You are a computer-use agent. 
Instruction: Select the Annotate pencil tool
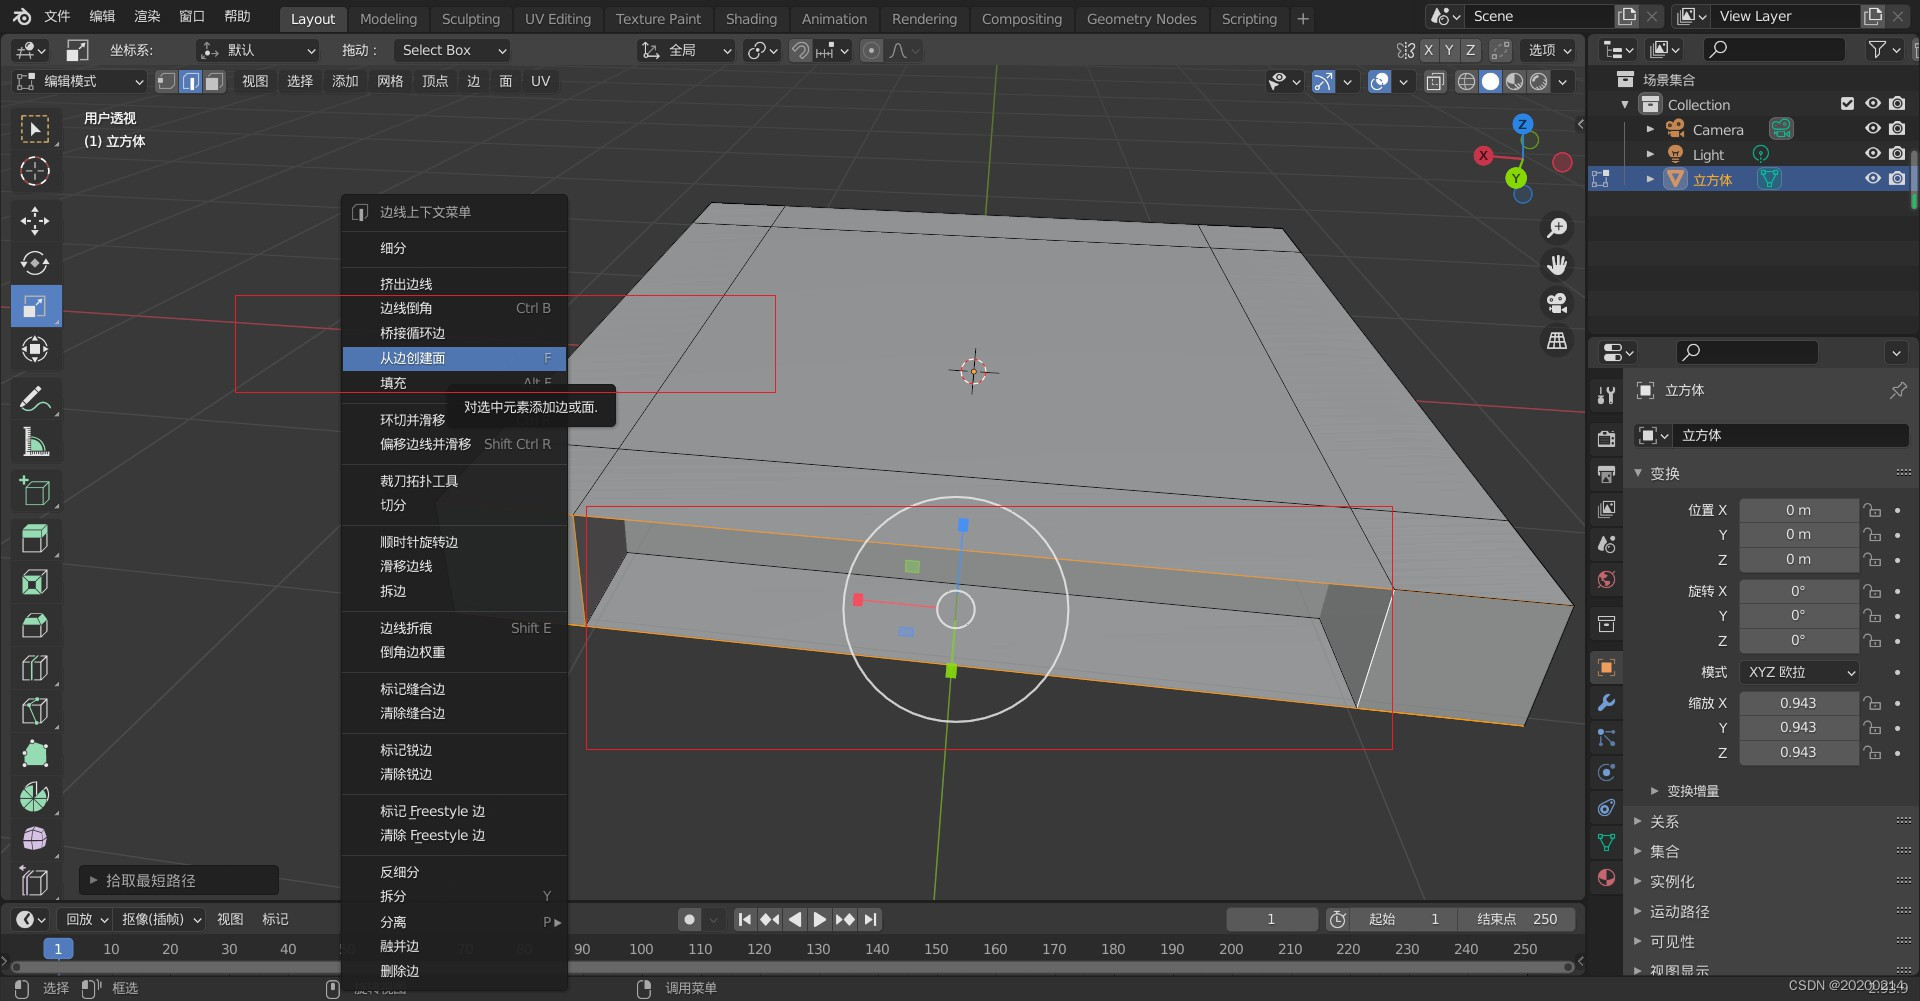tap(35, 399)
